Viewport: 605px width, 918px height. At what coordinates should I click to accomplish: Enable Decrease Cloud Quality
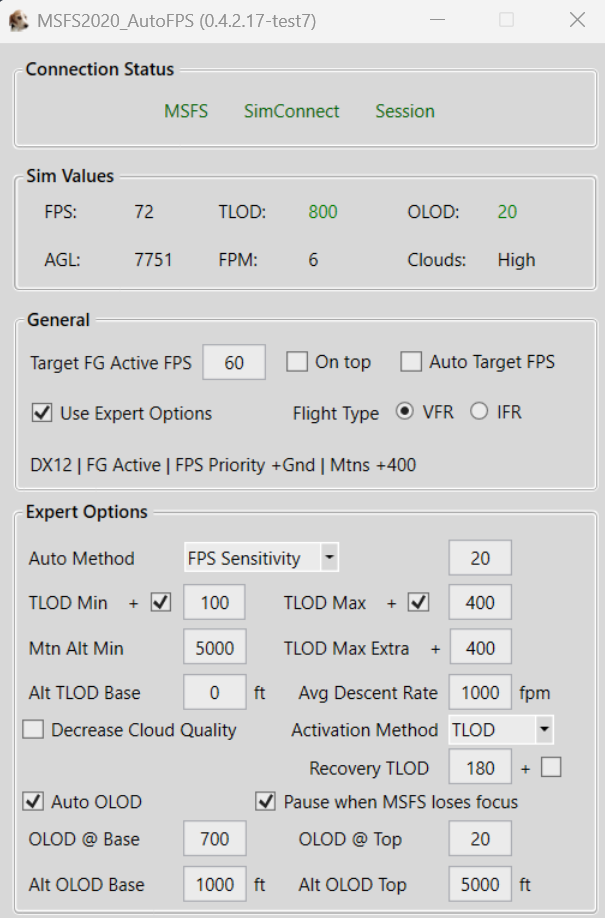tap(33, 729)
